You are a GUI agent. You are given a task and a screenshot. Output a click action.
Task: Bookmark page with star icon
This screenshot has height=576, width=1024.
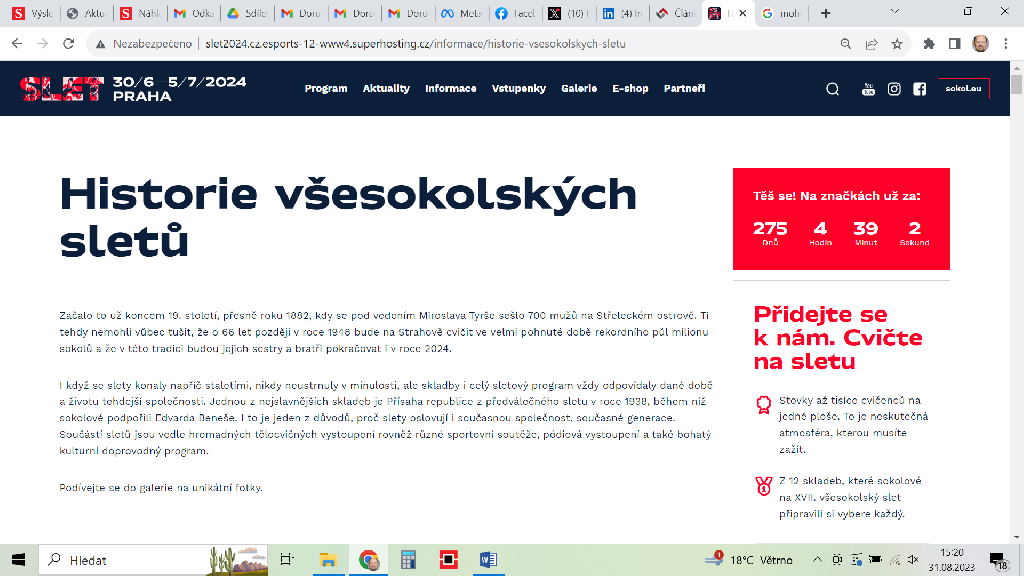tap(897, 44)
